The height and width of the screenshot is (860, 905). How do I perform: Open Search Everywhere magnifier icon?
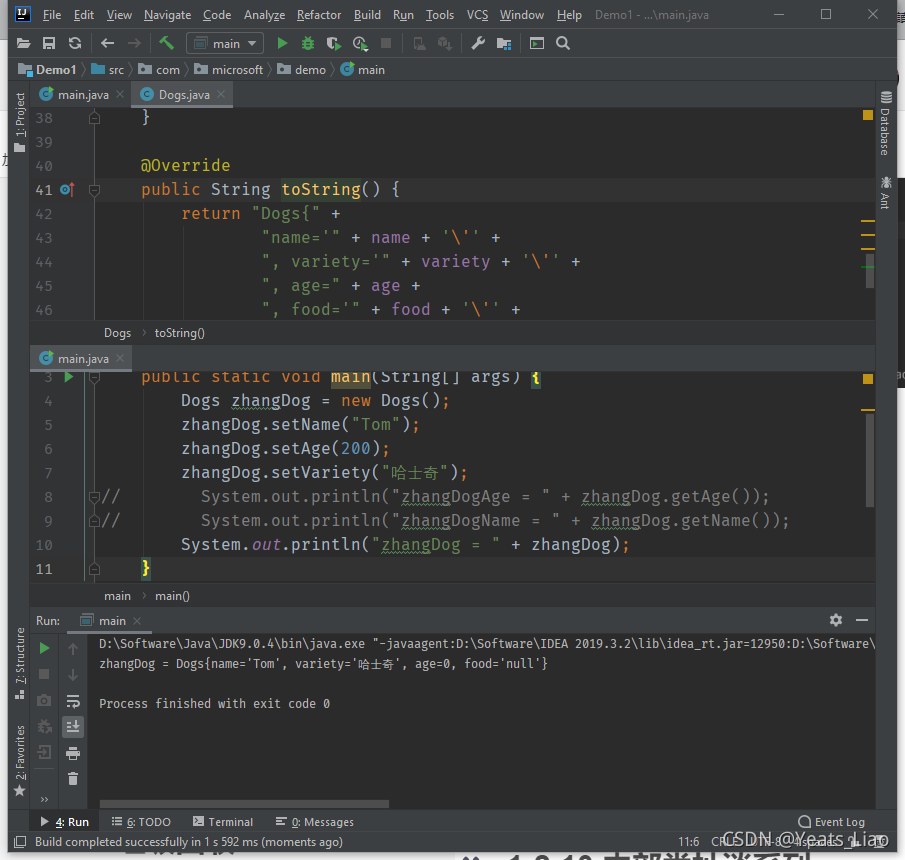coord(563,43)
